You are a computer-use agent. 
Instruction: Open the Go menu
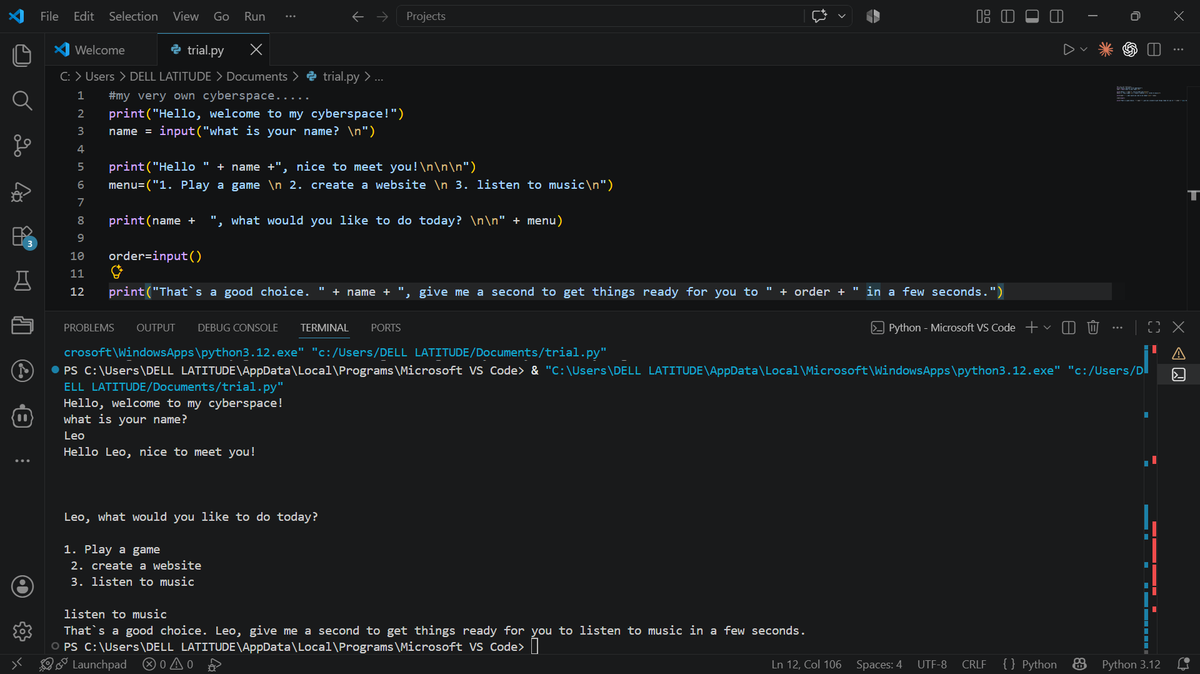coord(221,16)
